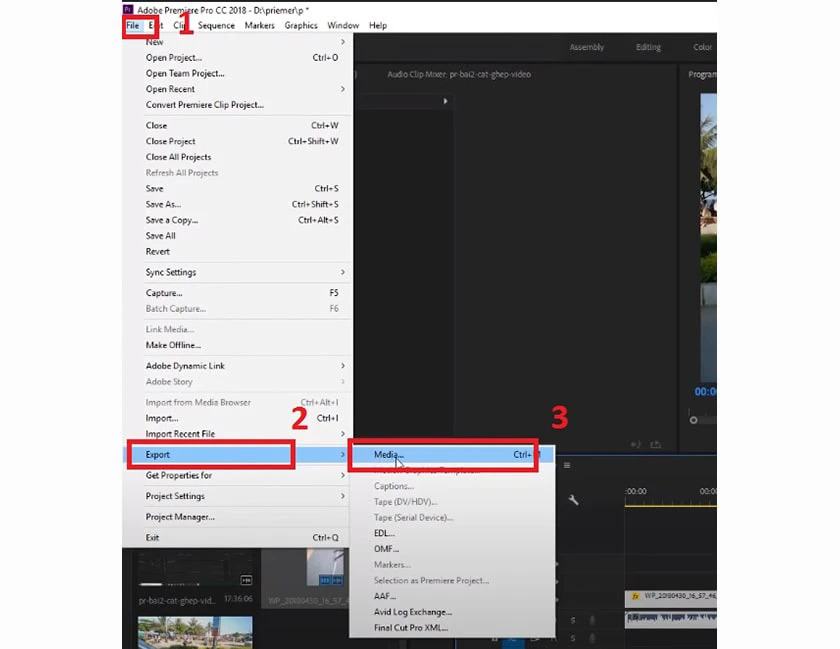
Task: Click the Lift icon below the Program monitor
Action: tap(636, 444)
